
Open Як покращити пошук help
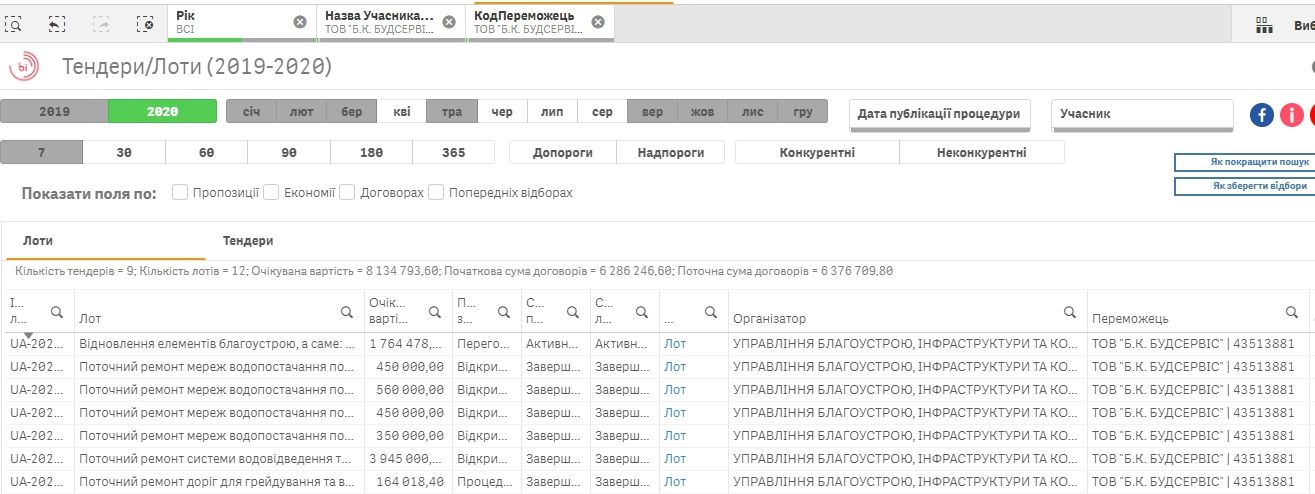(1245, 162)
